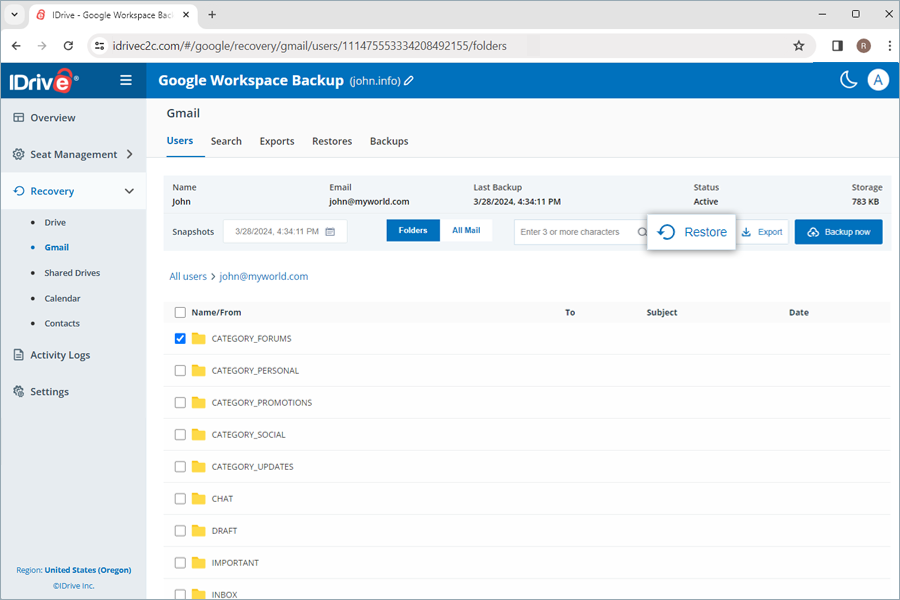The width and height of the screenshot is (900, 600).
Task: Tick the select-all Name/From checkbox
Action: tap(180, 313)
